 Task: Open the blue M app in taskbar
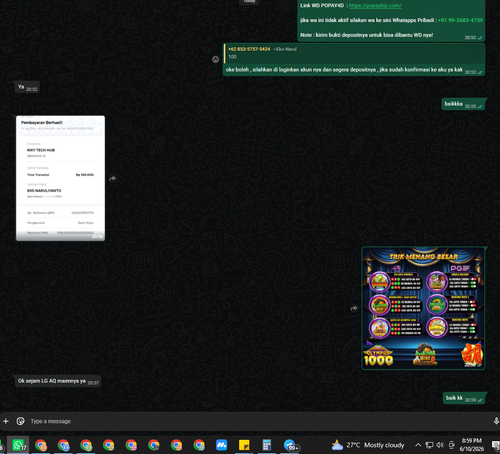coord(221,445)
